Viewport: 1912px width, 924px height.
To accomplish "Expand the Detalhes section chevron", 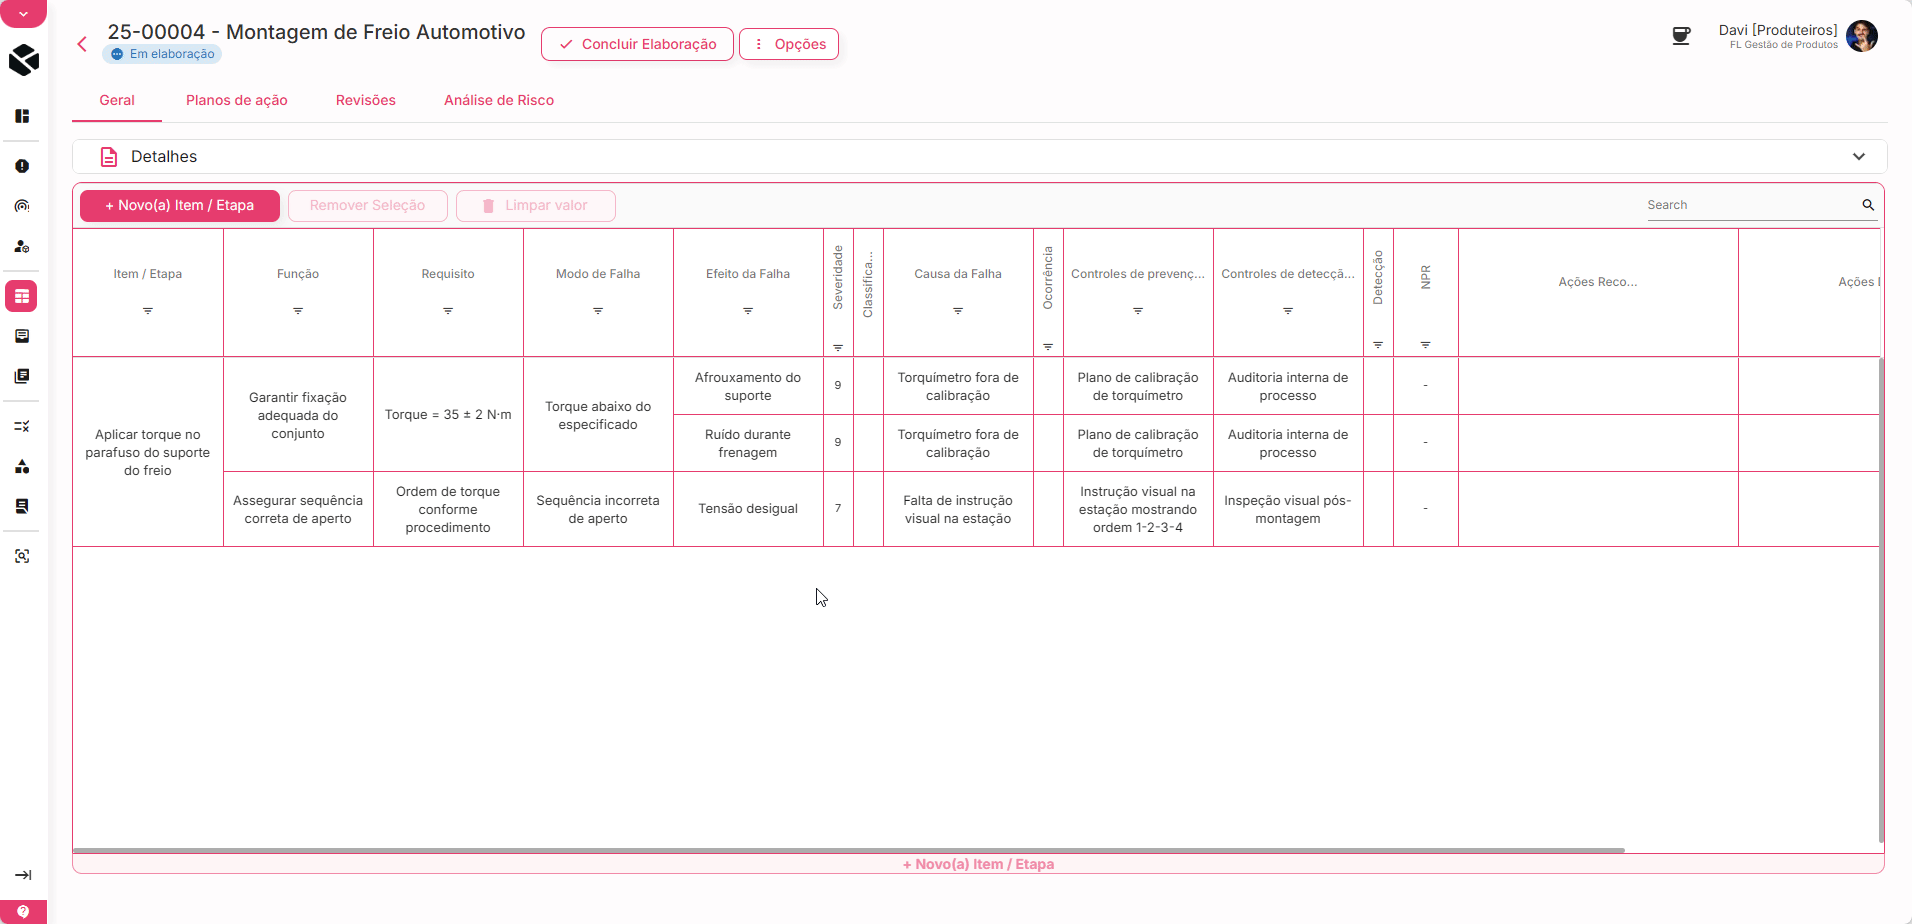I will tap(1858, 157).
